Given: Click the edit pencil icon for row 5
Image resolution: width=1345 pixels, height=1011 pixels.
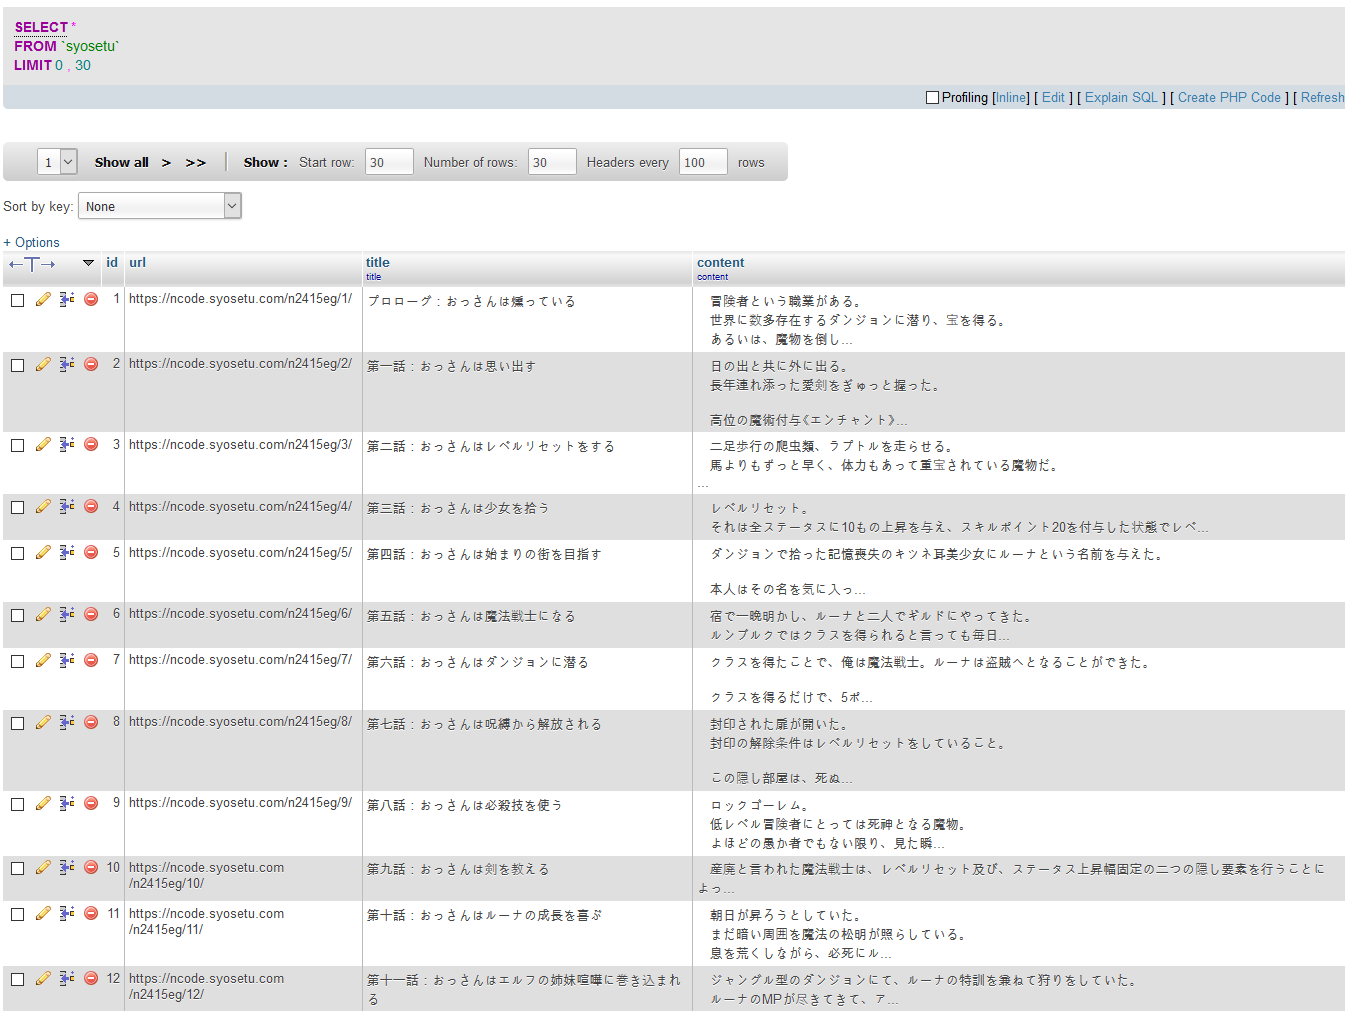Looking at the screenshot, I should tap(43, 553).
